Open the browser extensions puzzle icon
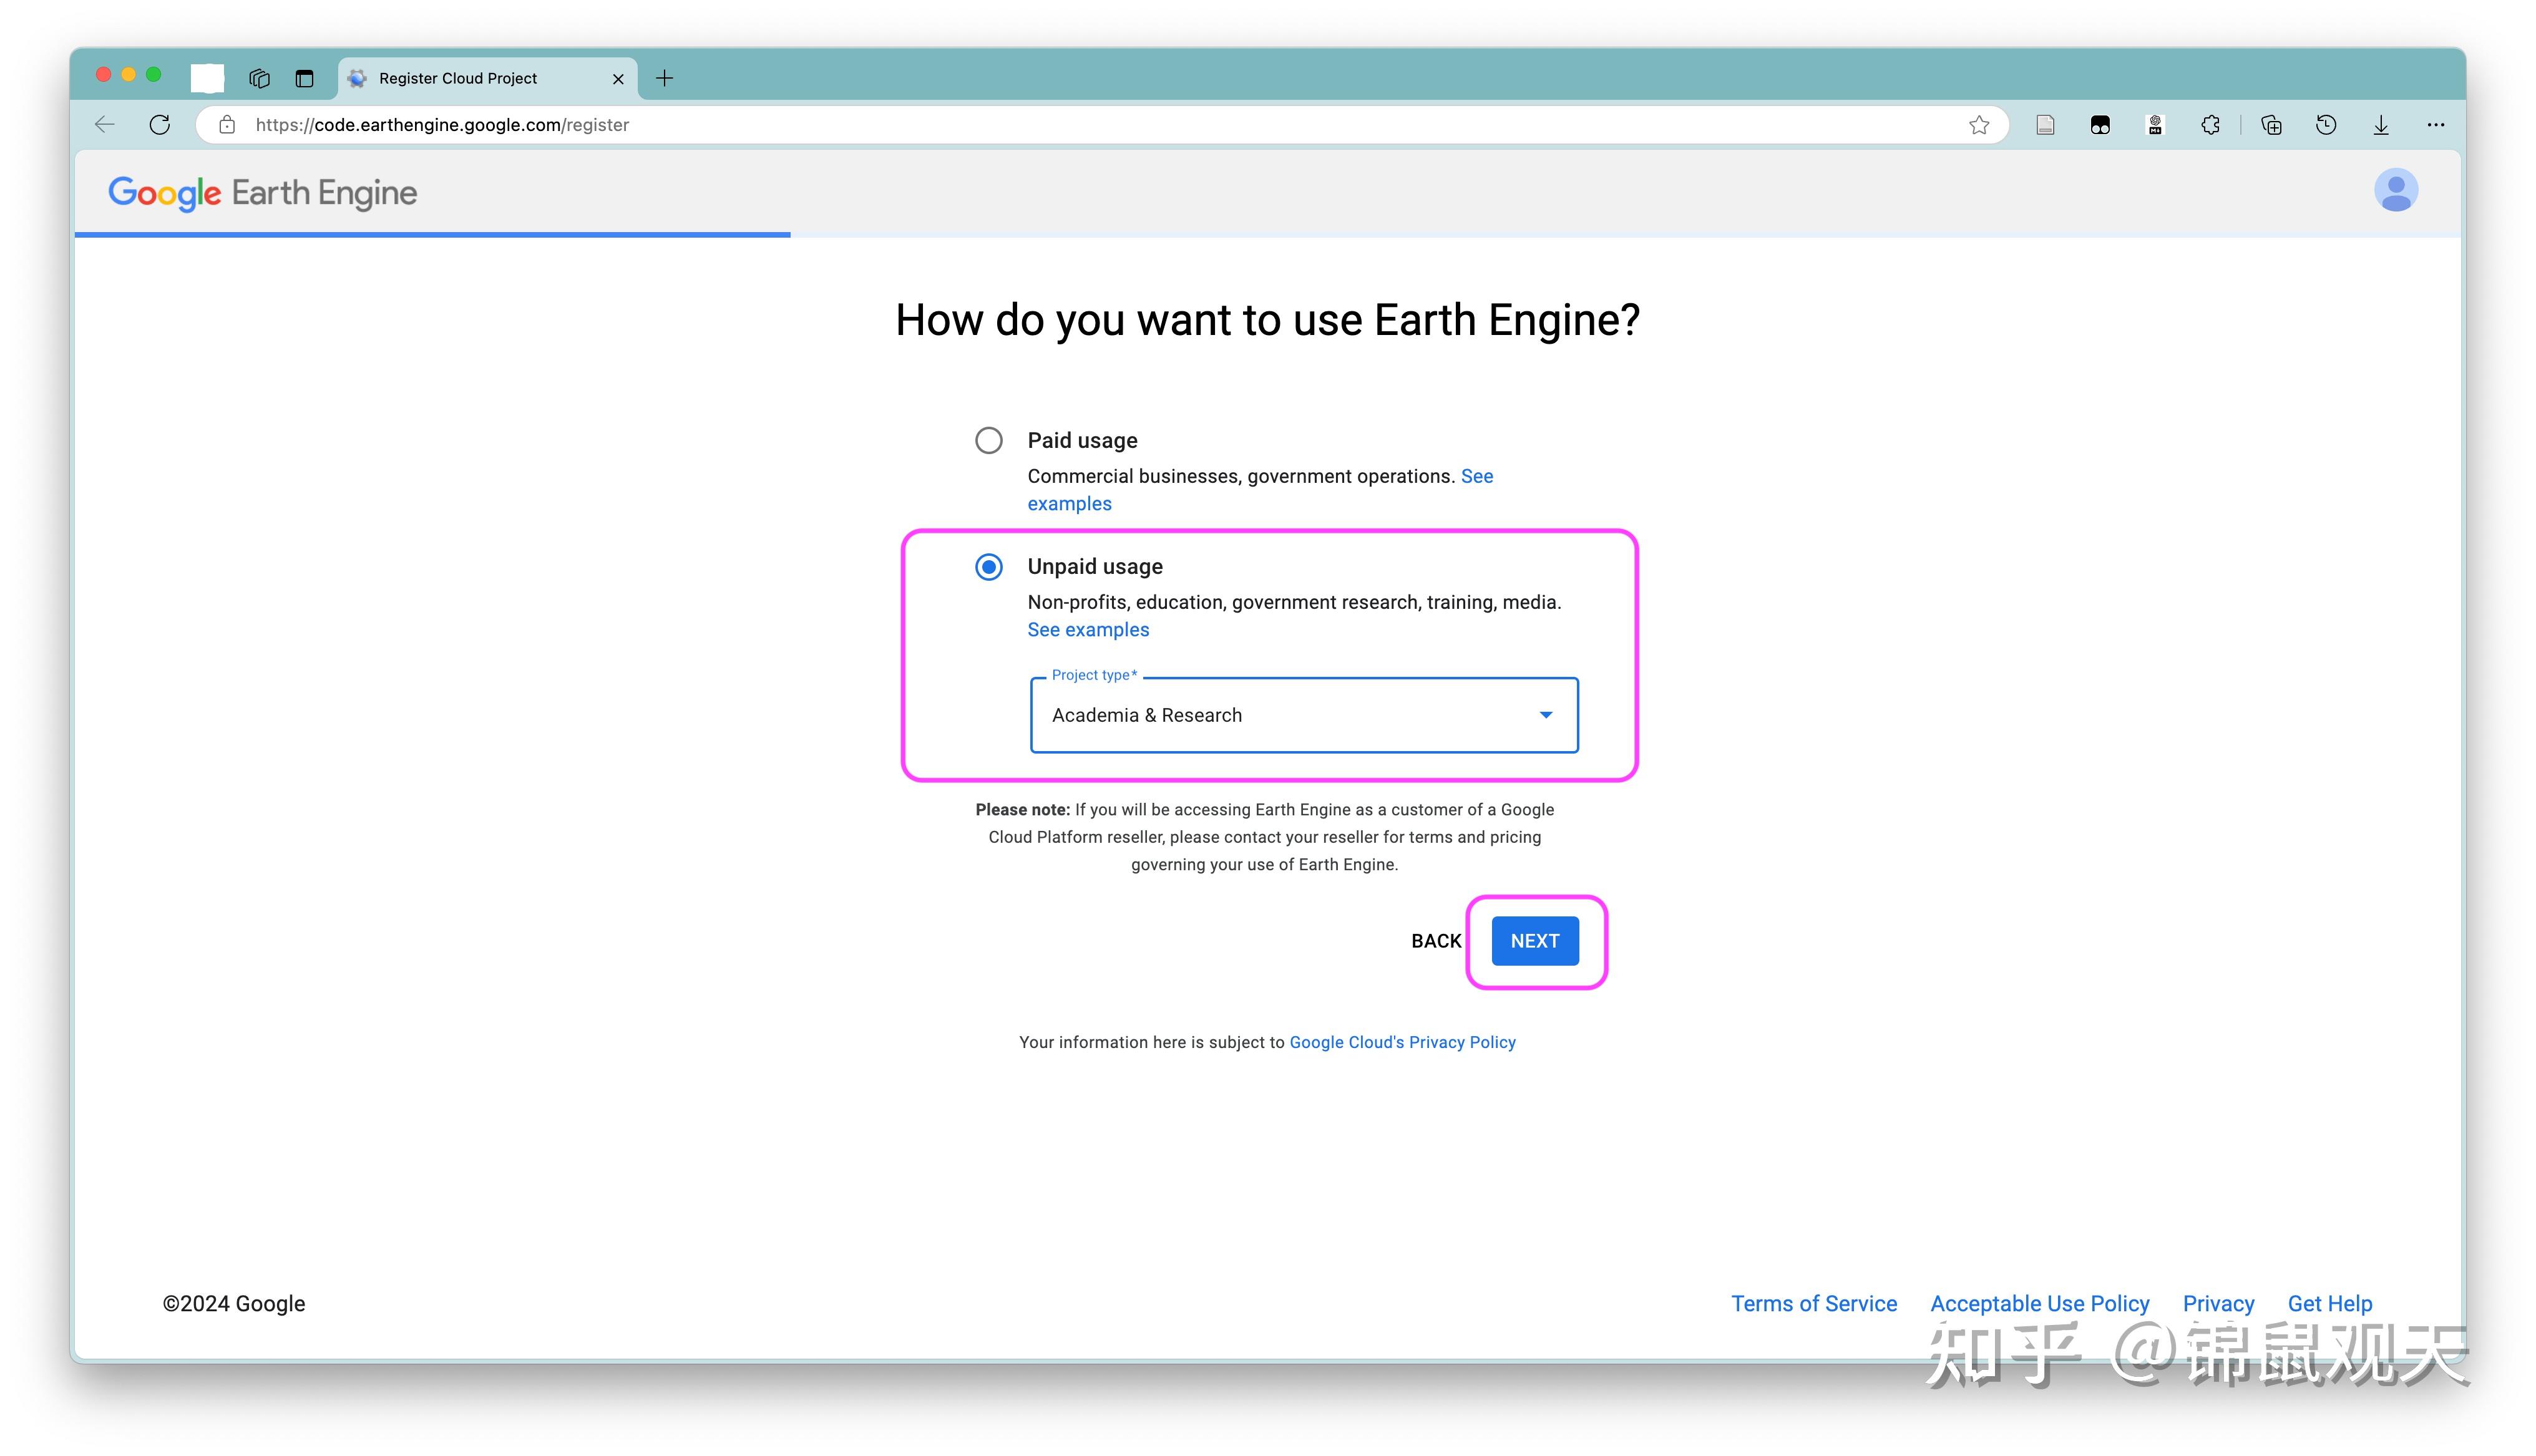 point(2210,125)
